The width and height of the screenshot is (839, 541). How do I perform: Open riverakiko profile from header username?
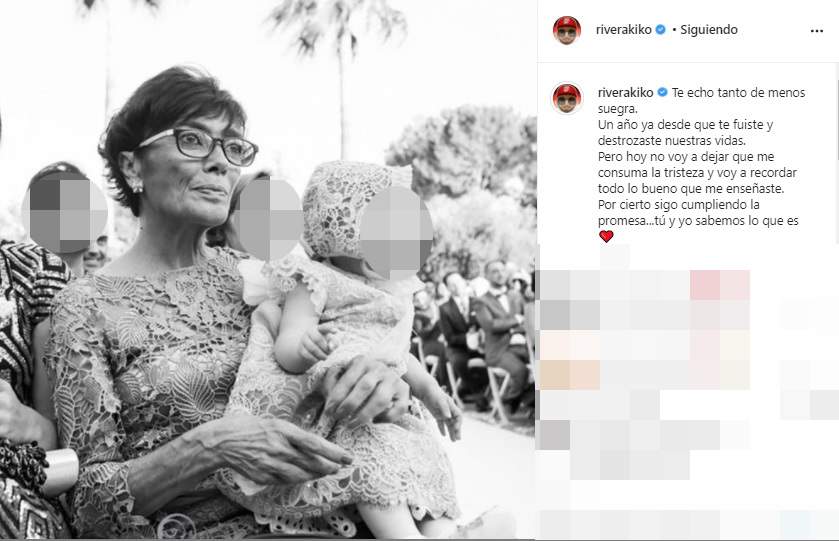(x=623, y=30)
